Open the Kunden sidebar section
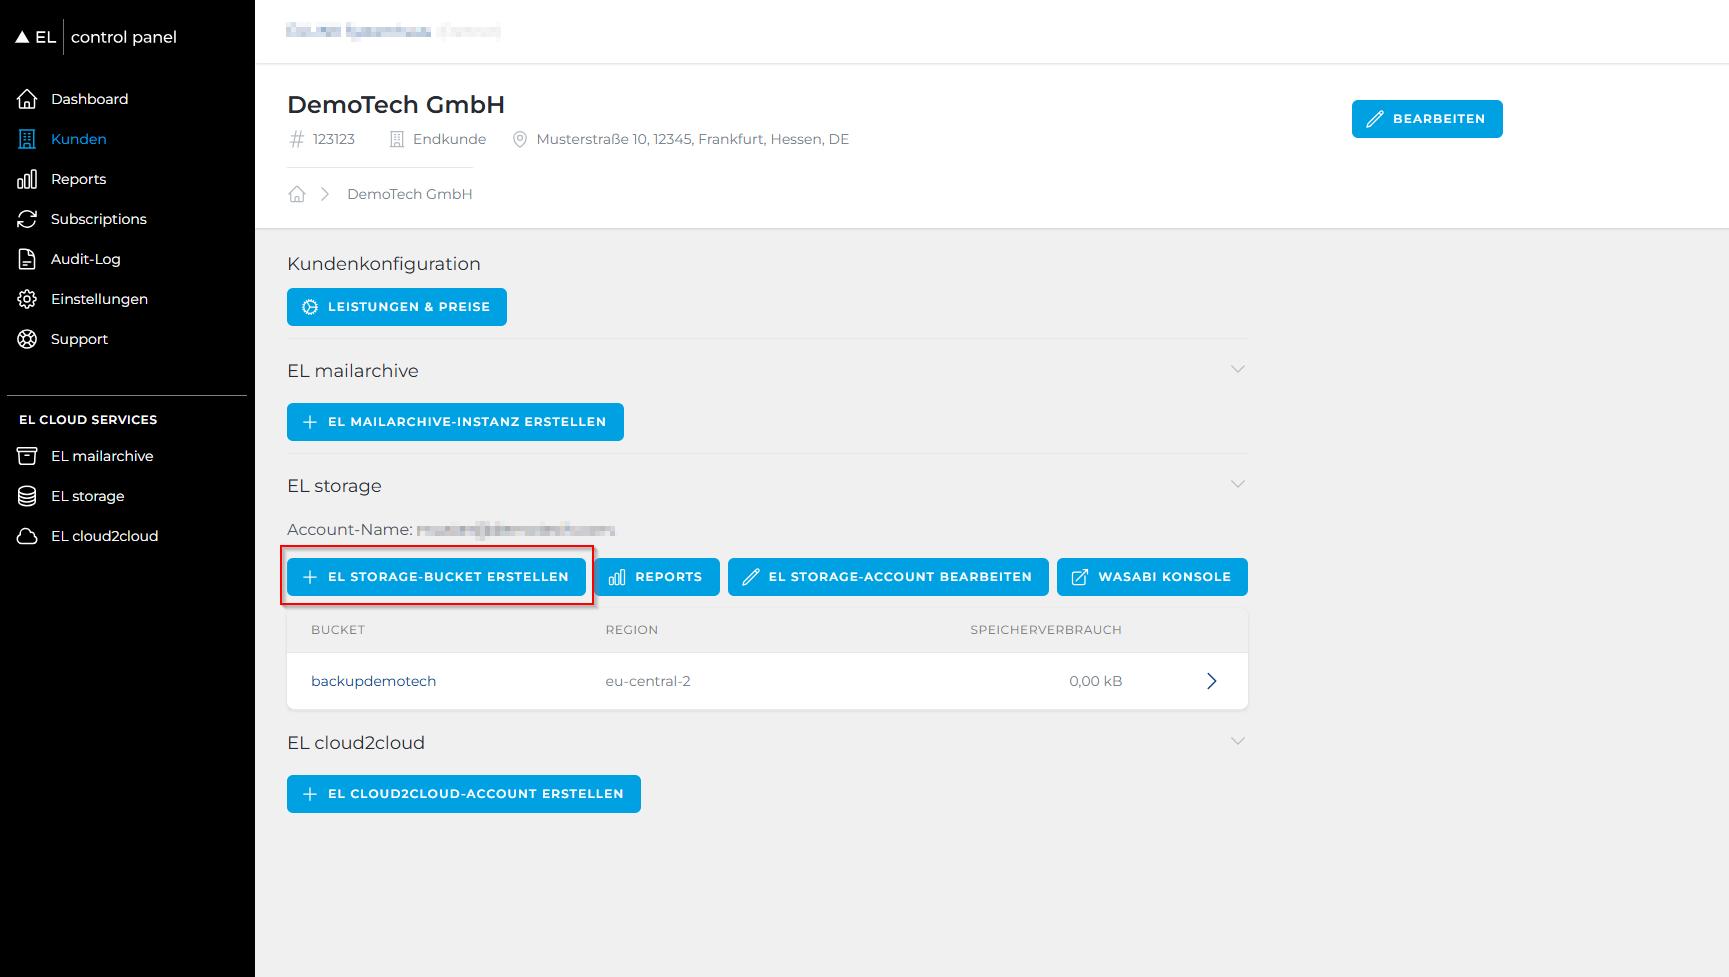The image size is (1729, 977). pos(78,139)
